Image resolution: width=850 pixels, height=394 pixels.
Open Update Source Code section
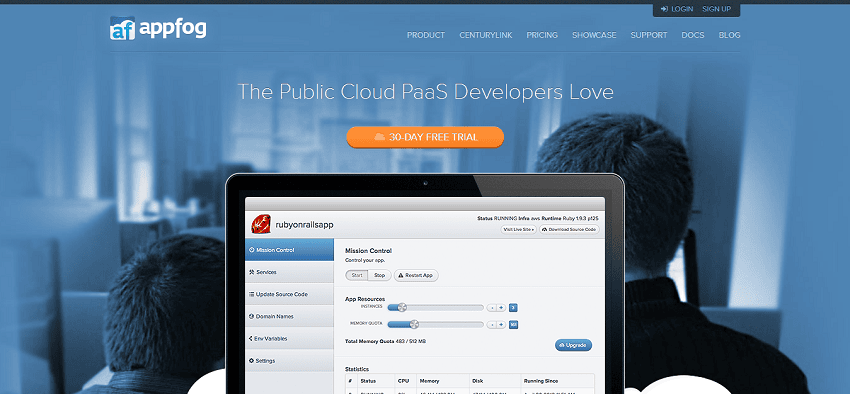[289, 294]
